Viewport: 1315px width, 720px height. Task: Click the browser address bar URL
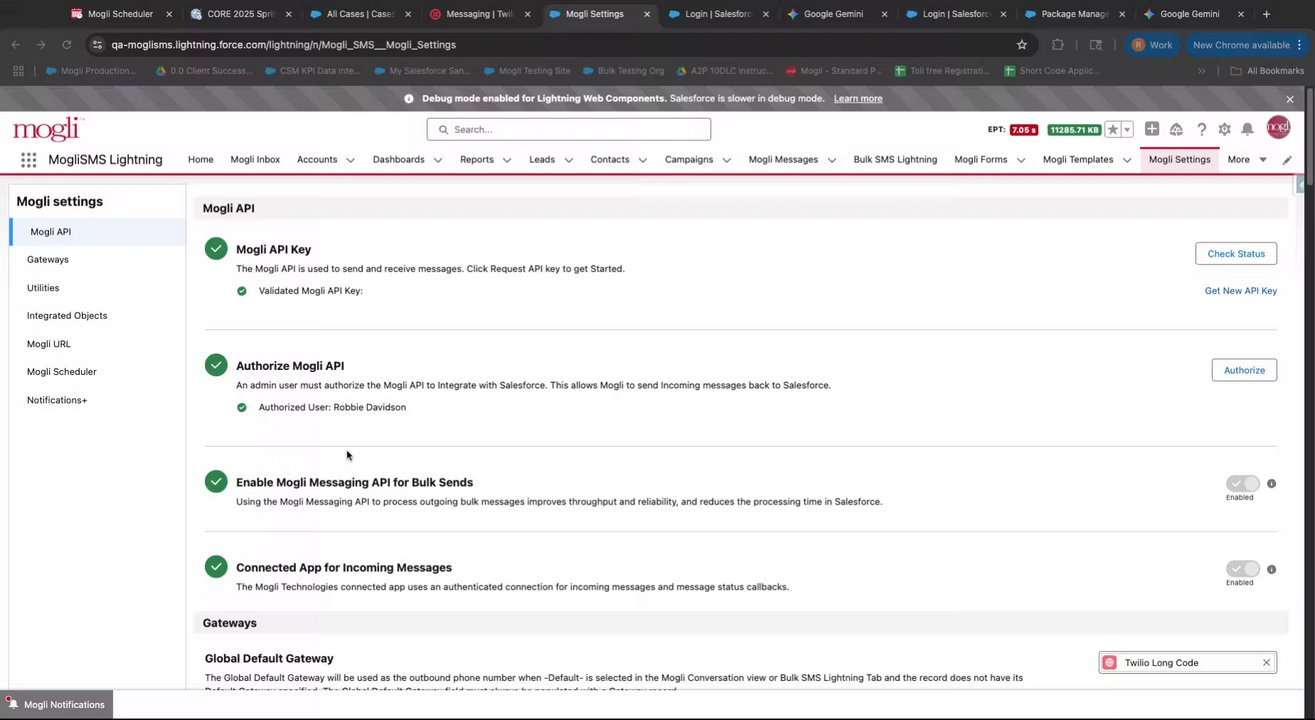pyautogui.click(x=284, y=45)
